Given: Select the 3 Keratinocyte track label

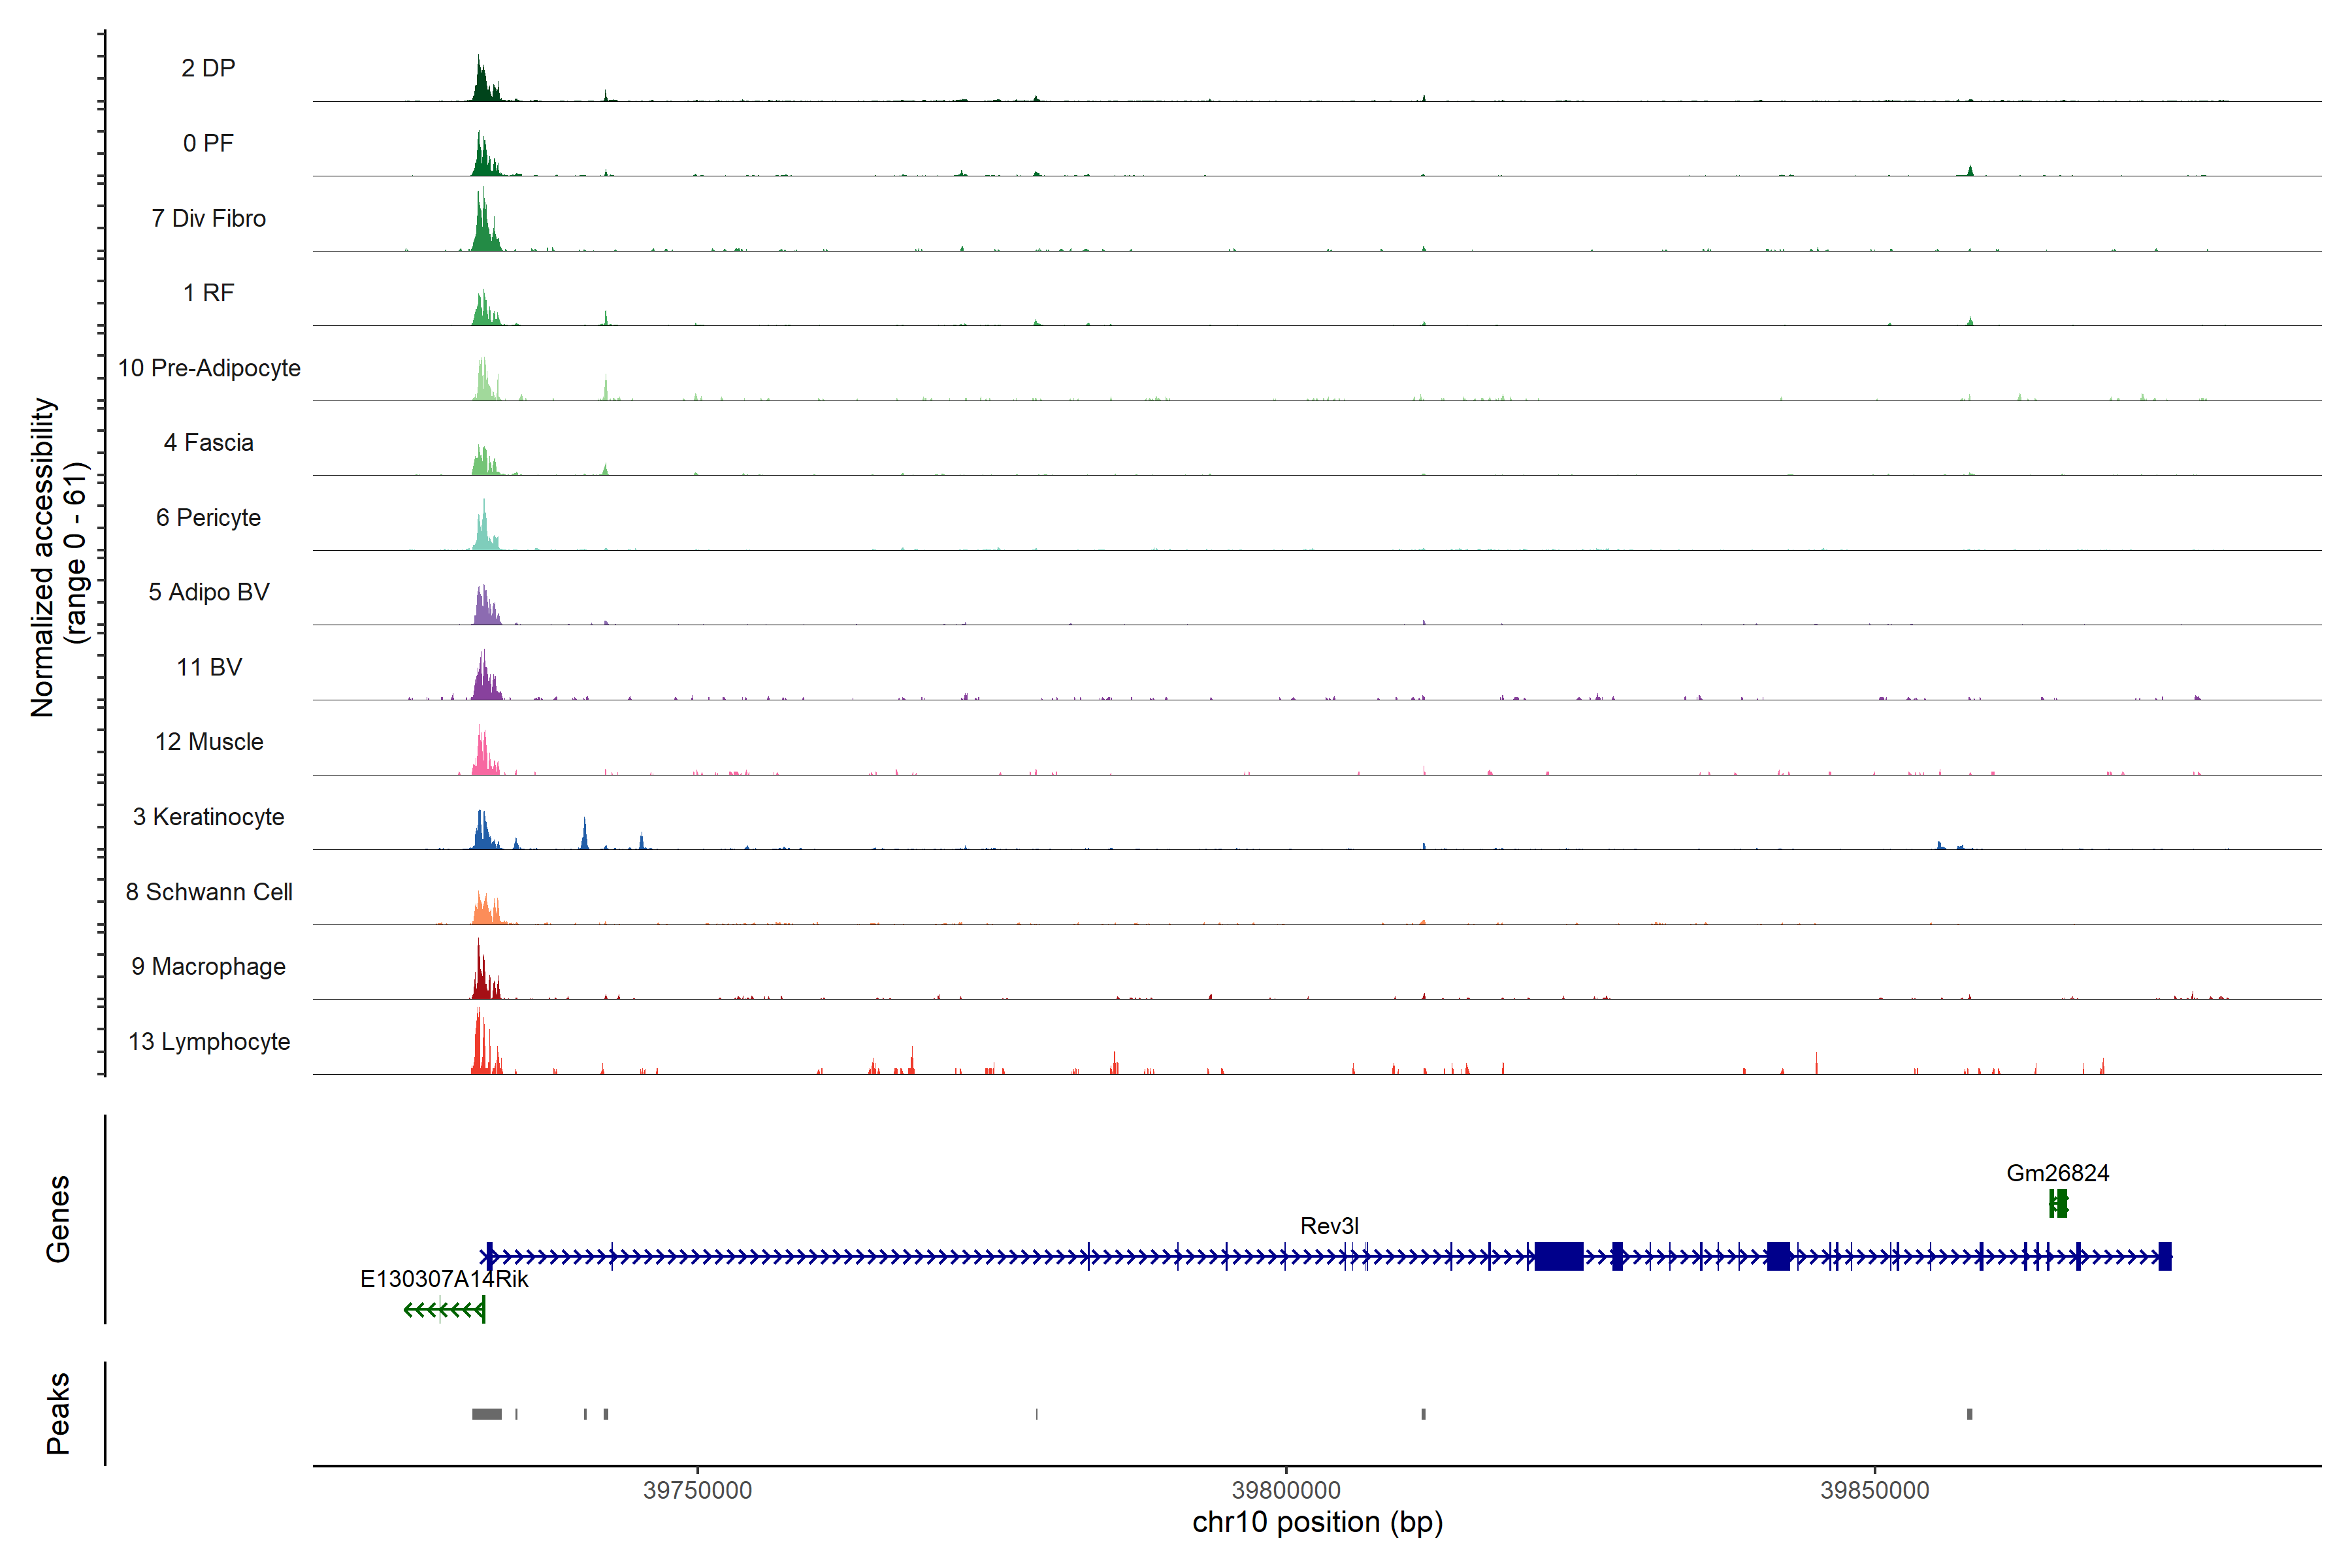Looking at the screenshot, I should pos(208,817).
